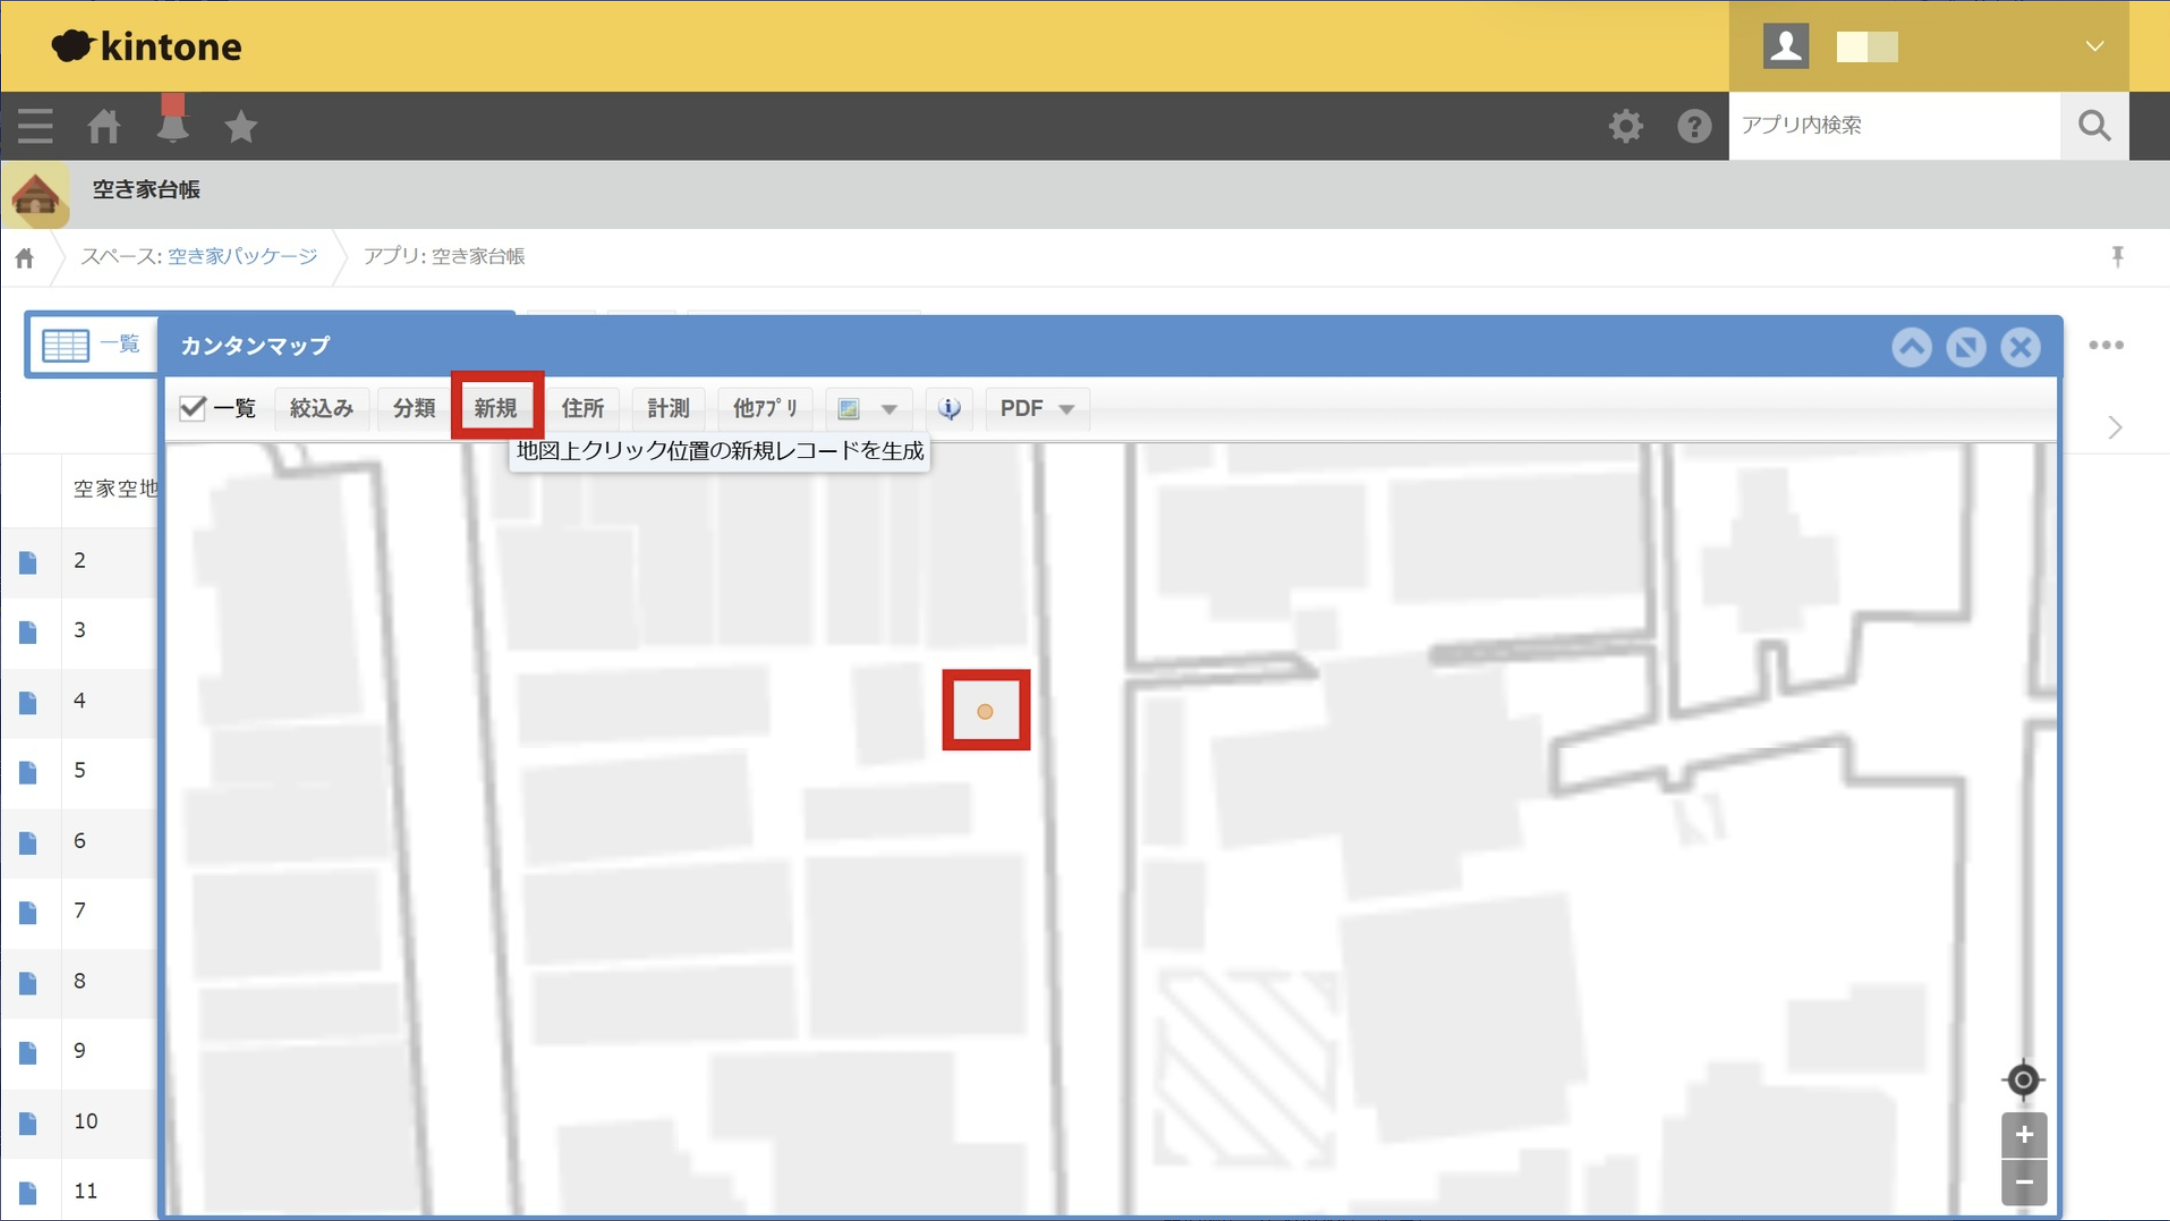Collapse the カンタンマップ panel
2170x1221 pixels.
pyautogui.click(x=1911, y=347)
